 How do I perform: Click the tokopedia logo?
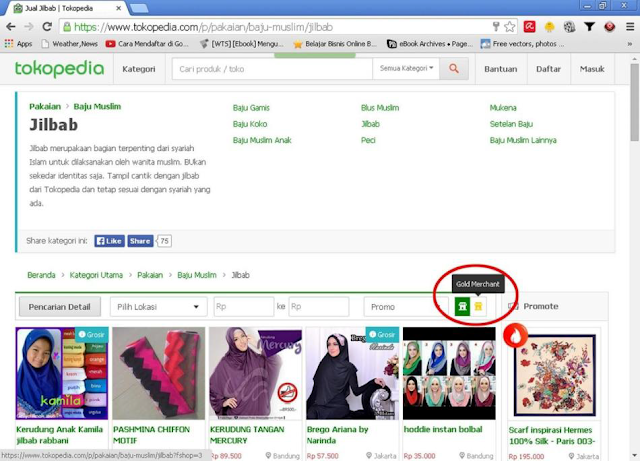tap(59, 69)
